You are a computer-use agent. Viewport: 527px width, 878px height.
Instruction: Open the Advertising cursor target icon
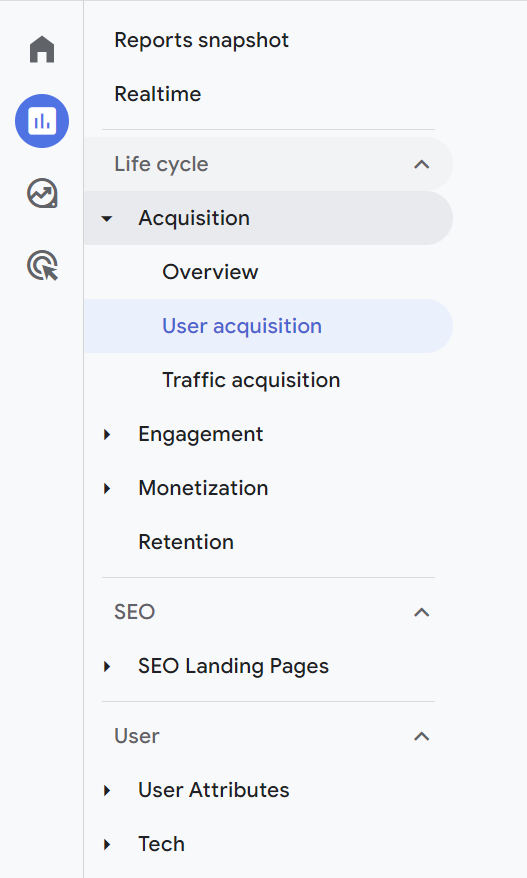42,265
